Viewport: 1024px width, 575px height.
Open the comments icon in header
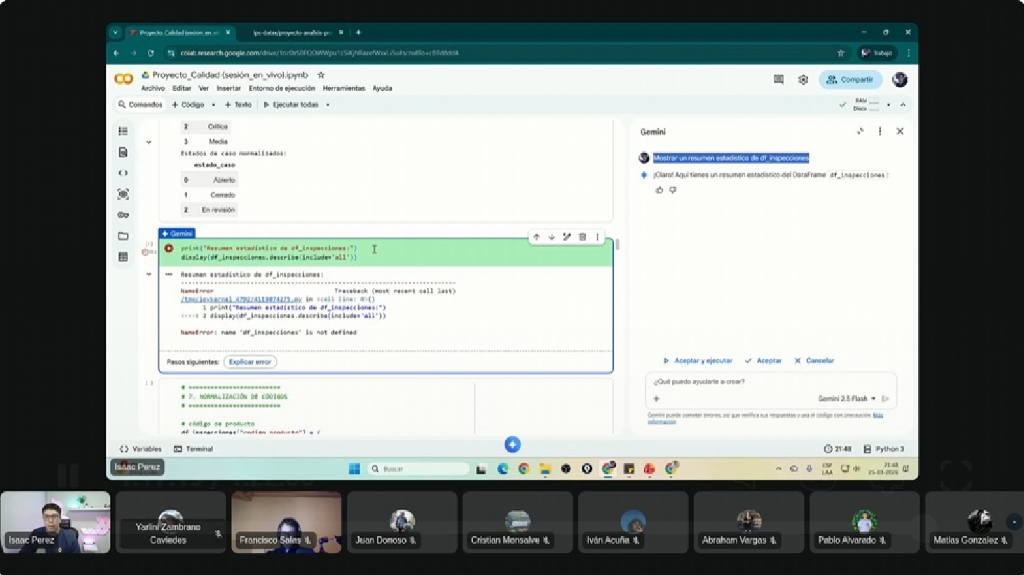[x=778, y=80]
